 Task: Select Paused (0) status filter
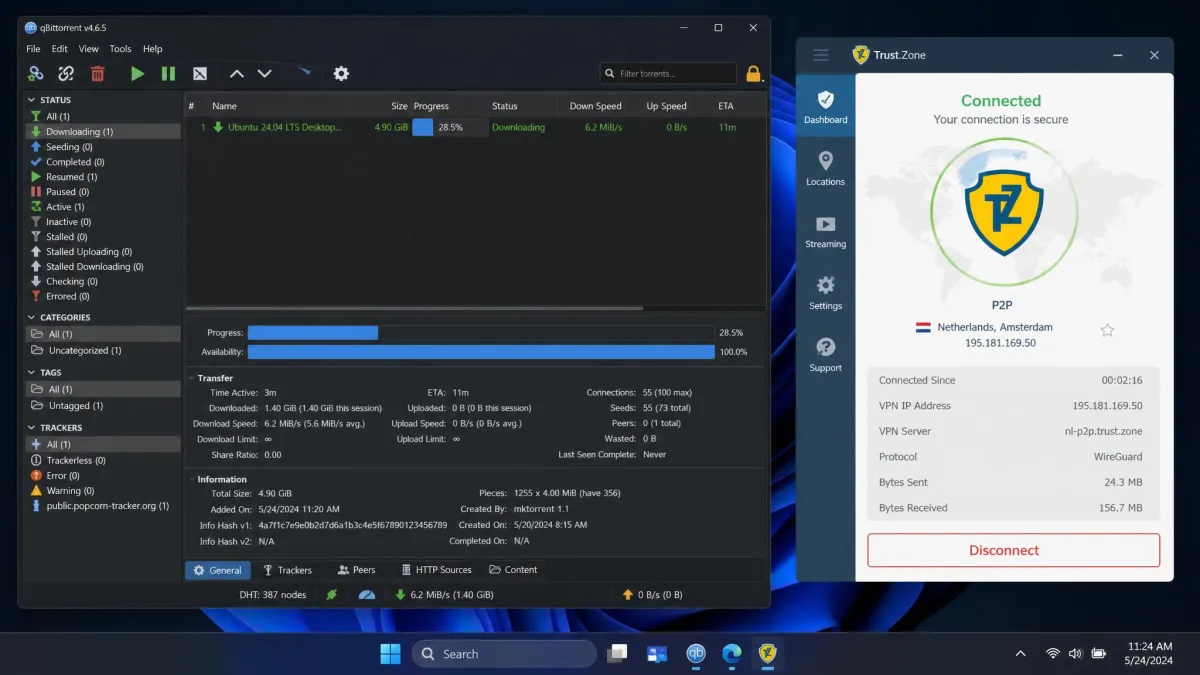coord(103,192)
